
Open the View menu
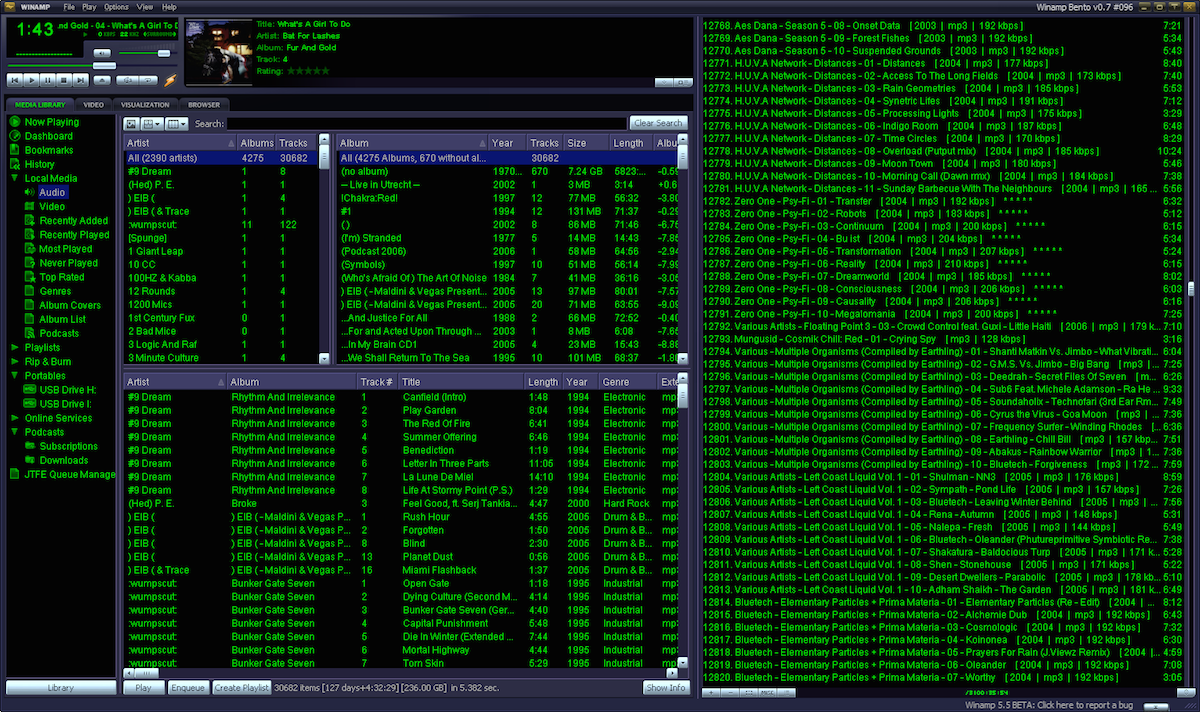tap(145, 7)
